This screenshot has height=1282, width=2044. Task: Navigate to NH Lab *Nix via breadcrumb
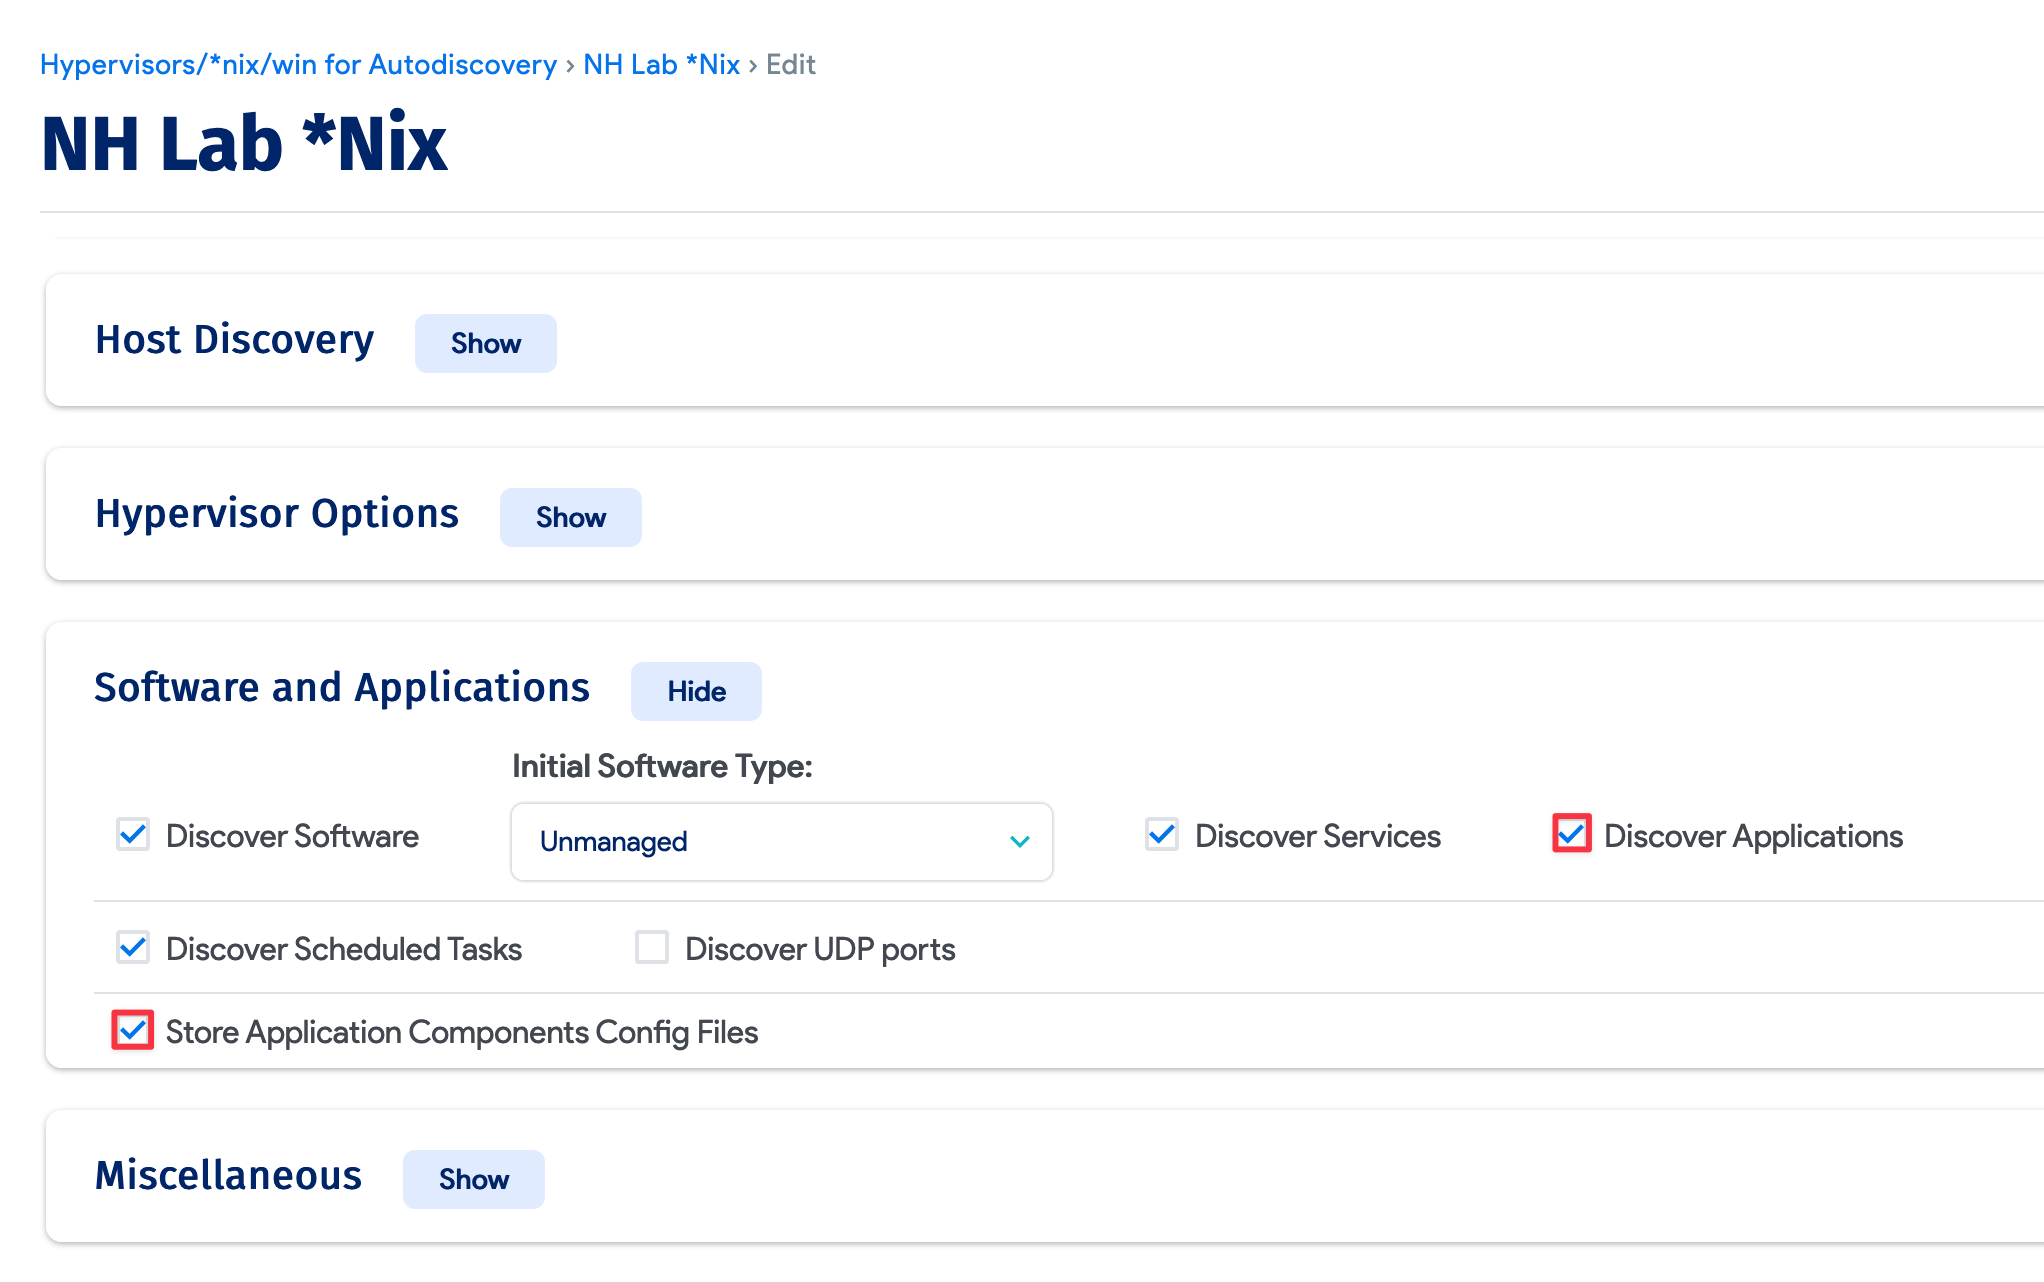(x=661, y=64)
